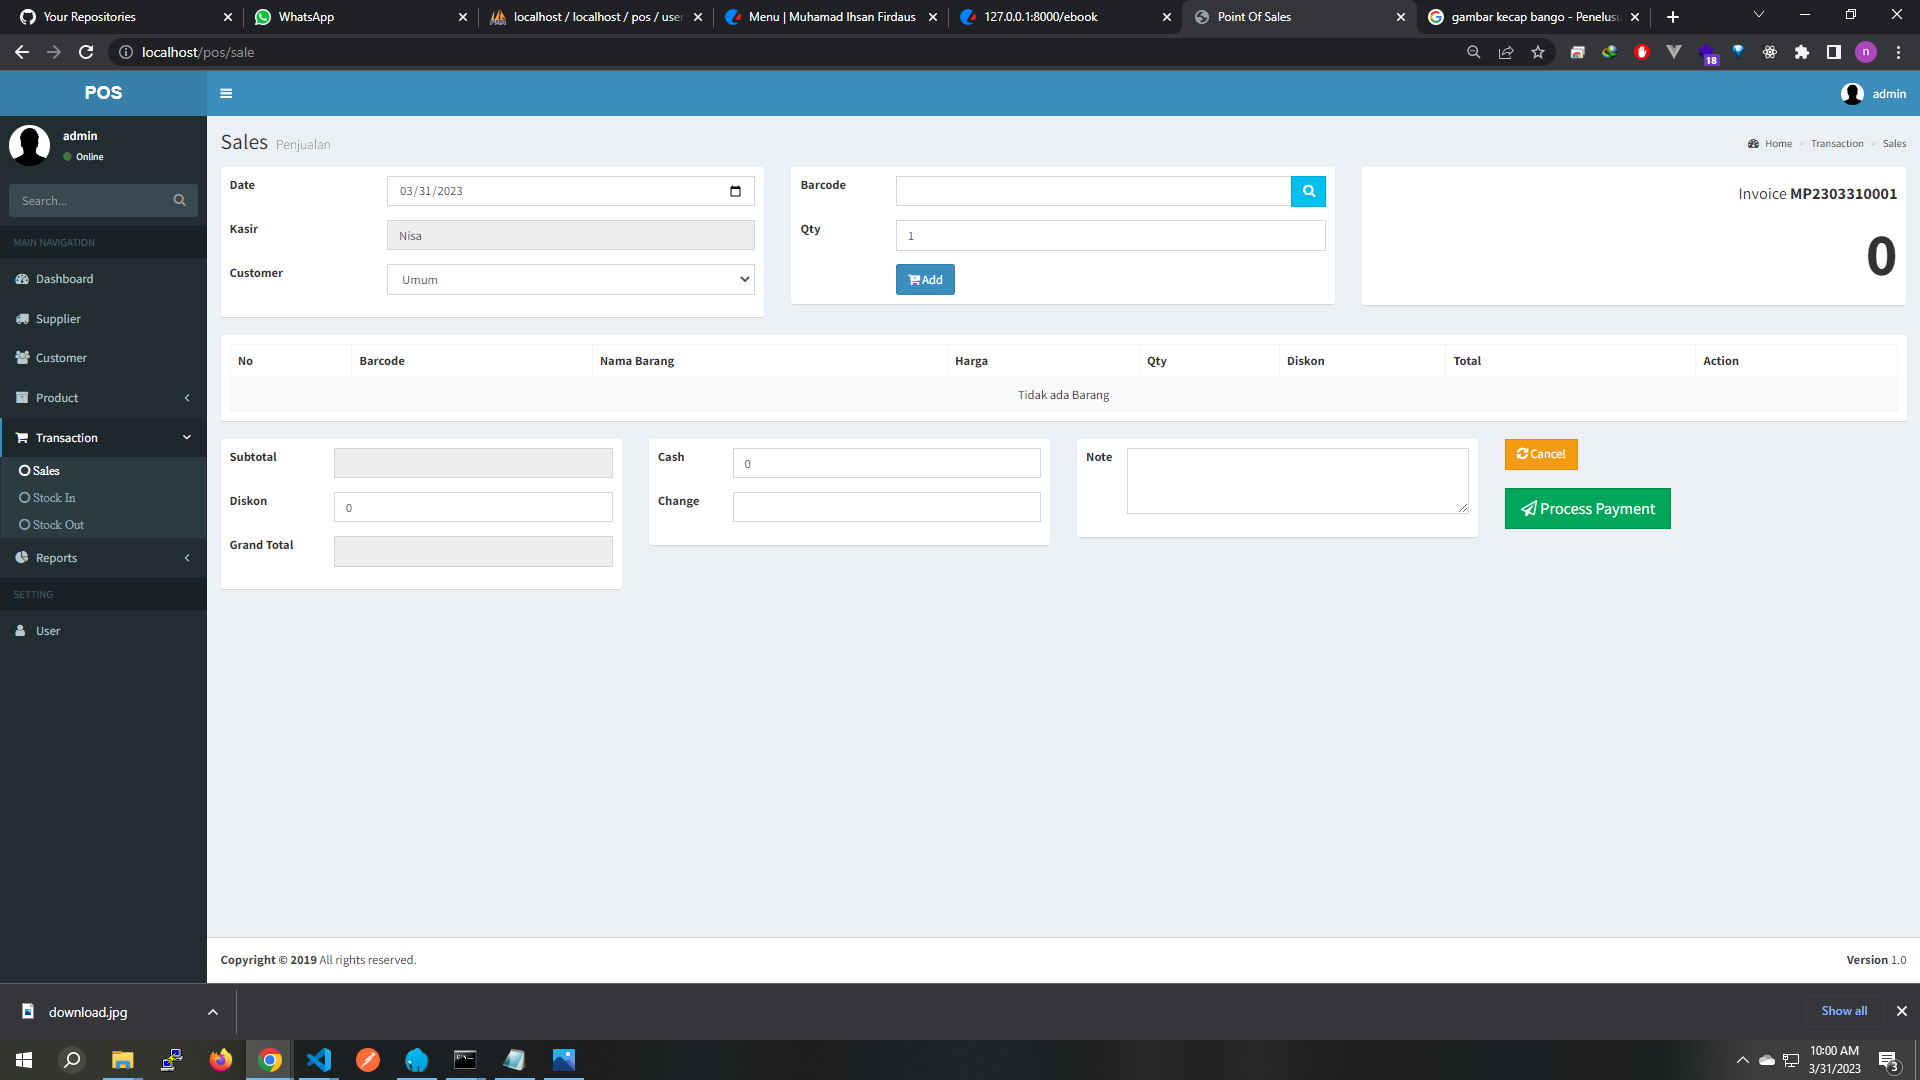Open the Photos app in taskbar
The image size is (1920, 1080).
tap(564, 1060)
